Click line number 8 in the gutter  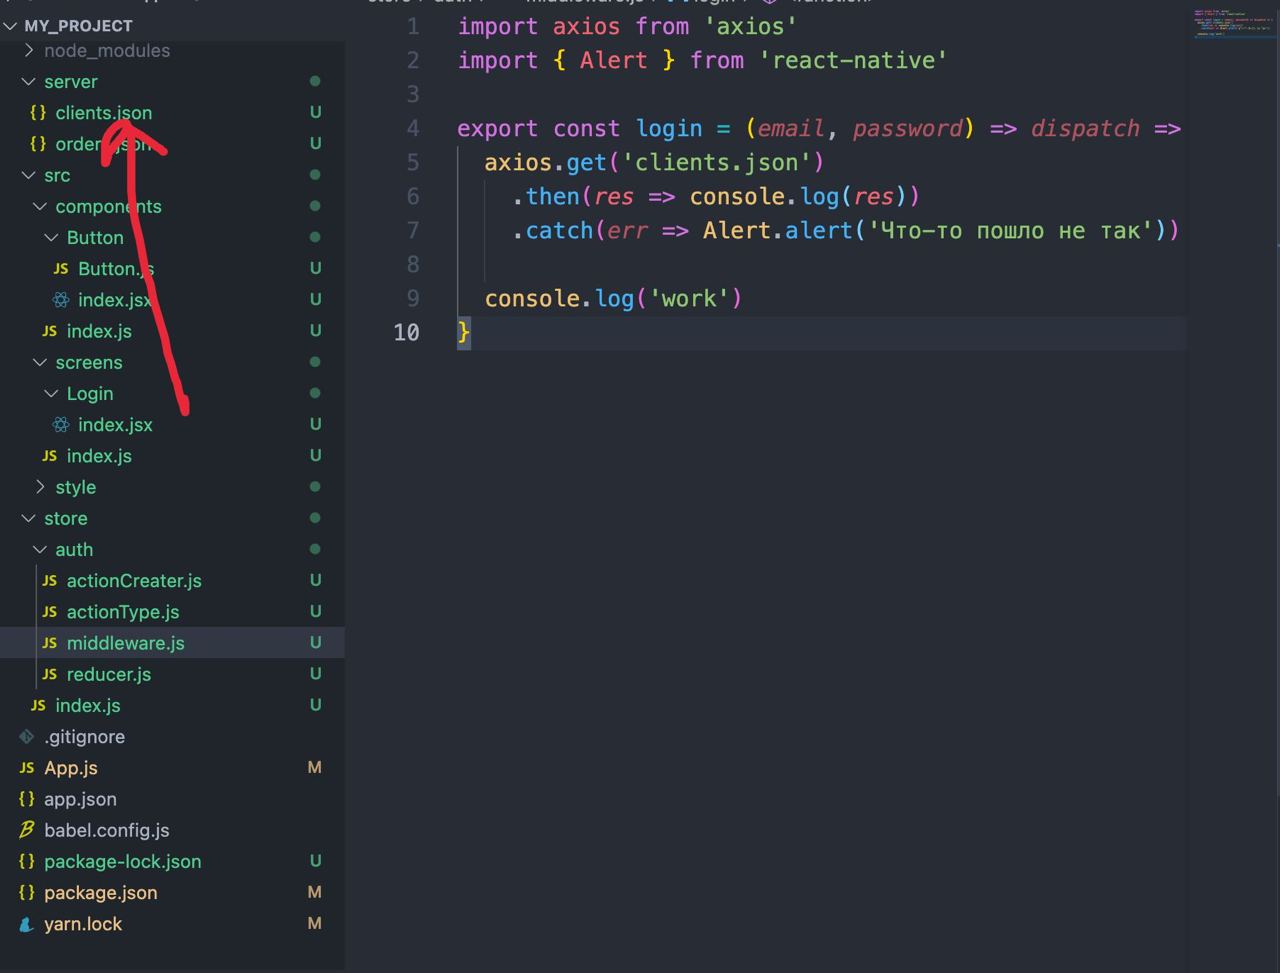[x=413, y=264]
